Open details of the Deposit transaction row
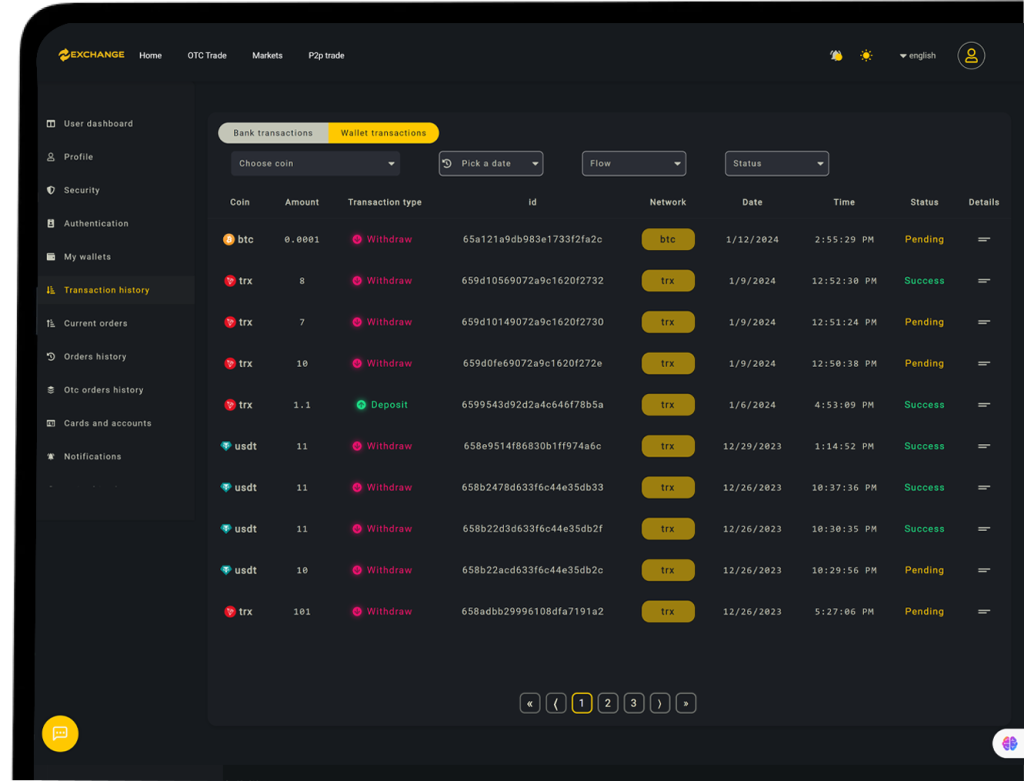 [x=983, y=405]
